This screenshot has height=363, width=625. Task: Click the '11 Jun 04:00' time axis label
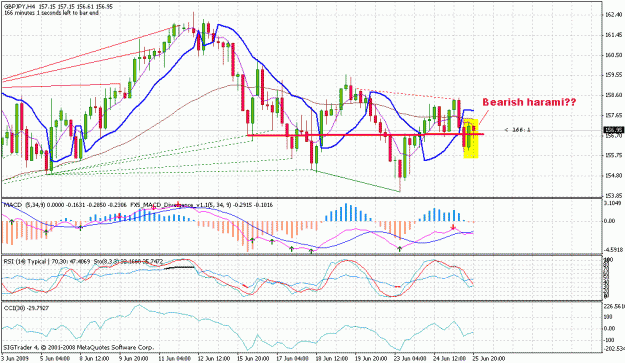pyautogui.click(x=174, y=358)
